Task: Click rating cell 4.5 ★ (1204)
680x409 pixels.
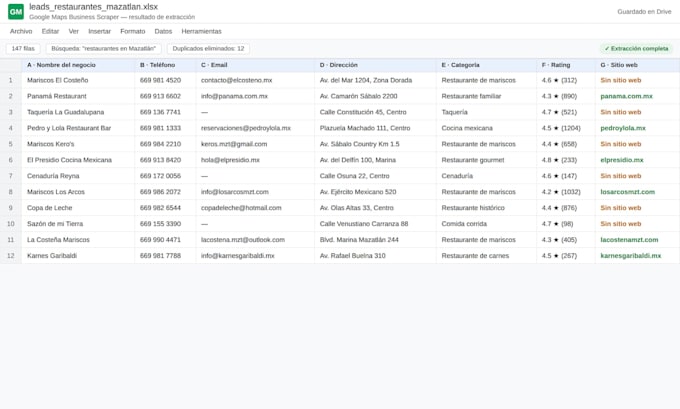Action: point(566,128)
